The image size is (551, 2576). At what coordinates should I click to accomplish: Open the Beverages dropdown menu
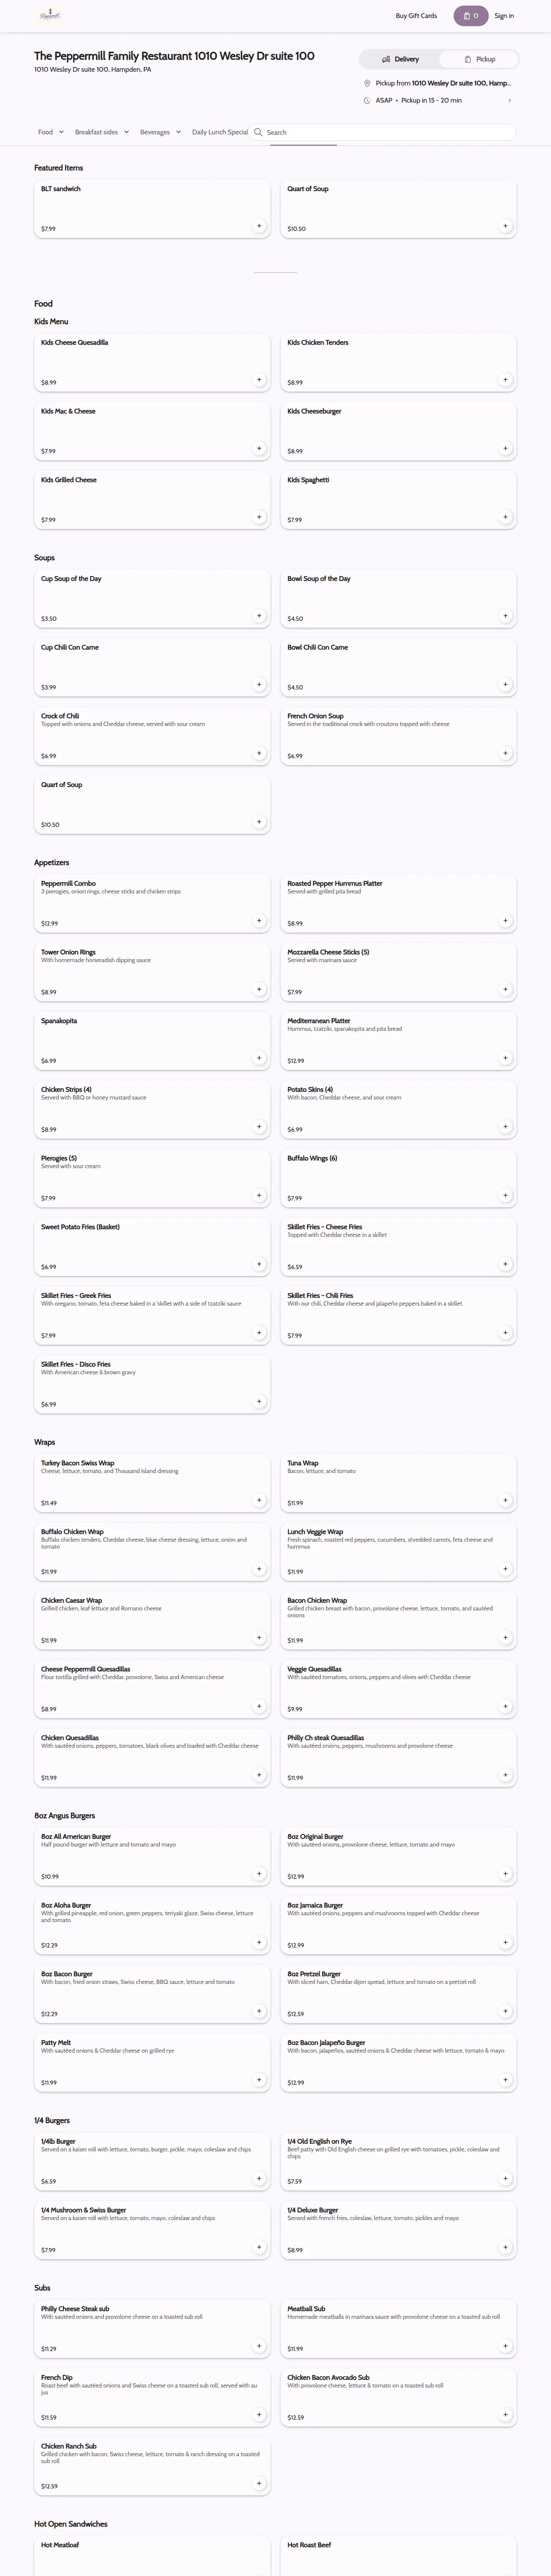(x=160, y=132)
